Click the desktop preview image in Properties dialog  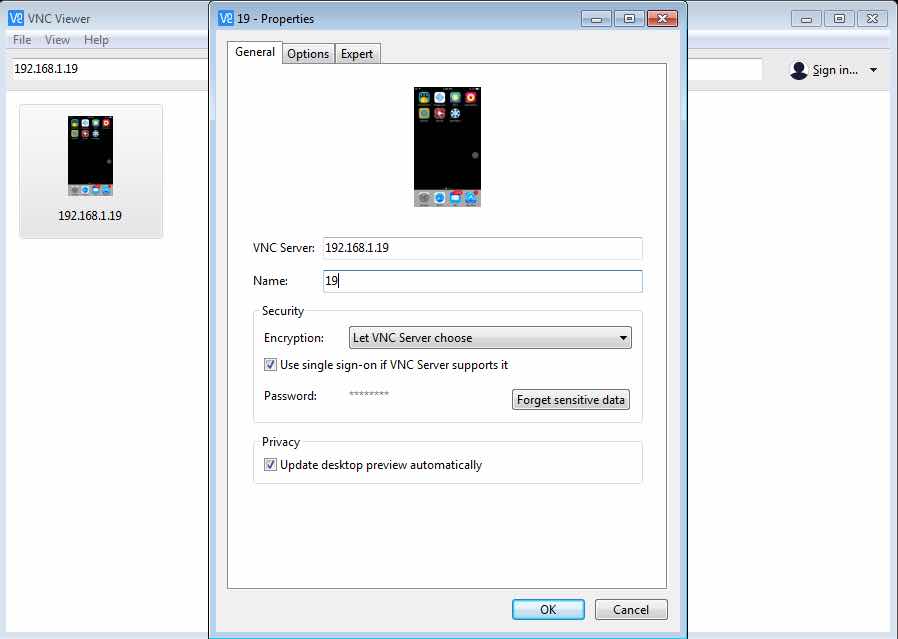tap(447, 147)
